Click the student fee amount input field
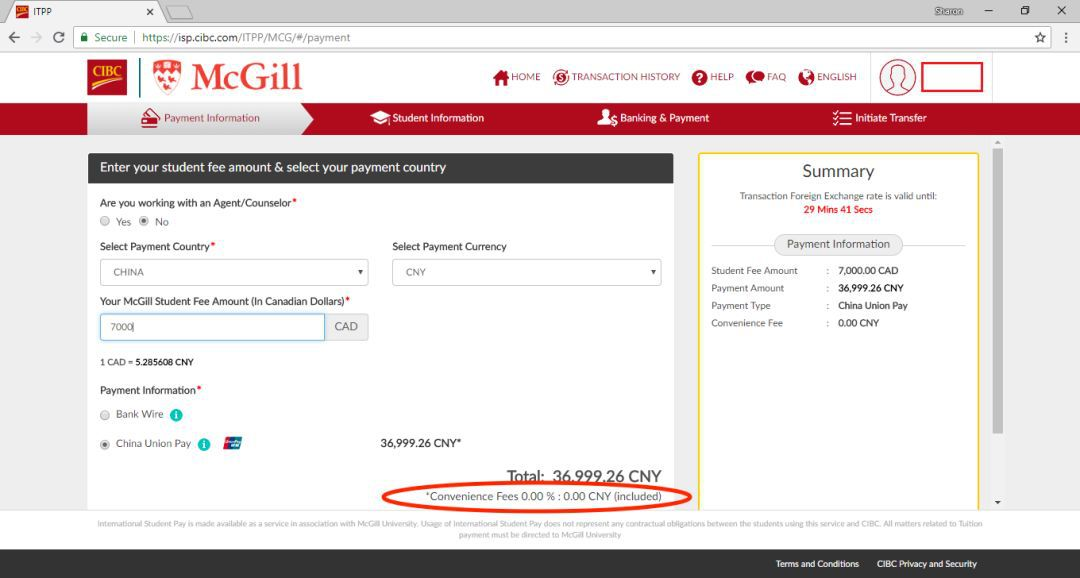The image size is (1080, 578). point(212,327)
